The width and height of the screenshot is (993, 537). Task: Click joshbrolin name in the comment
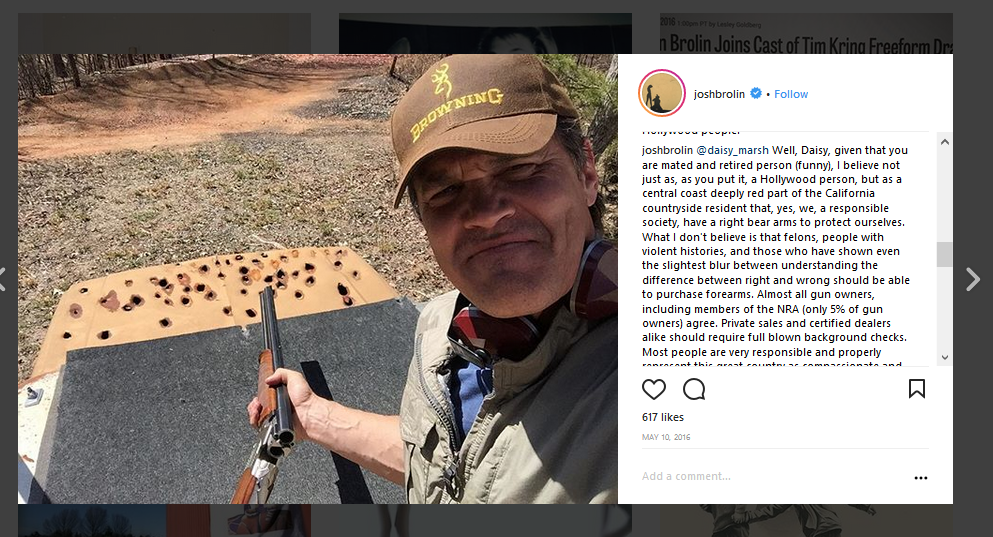[667, 150]
